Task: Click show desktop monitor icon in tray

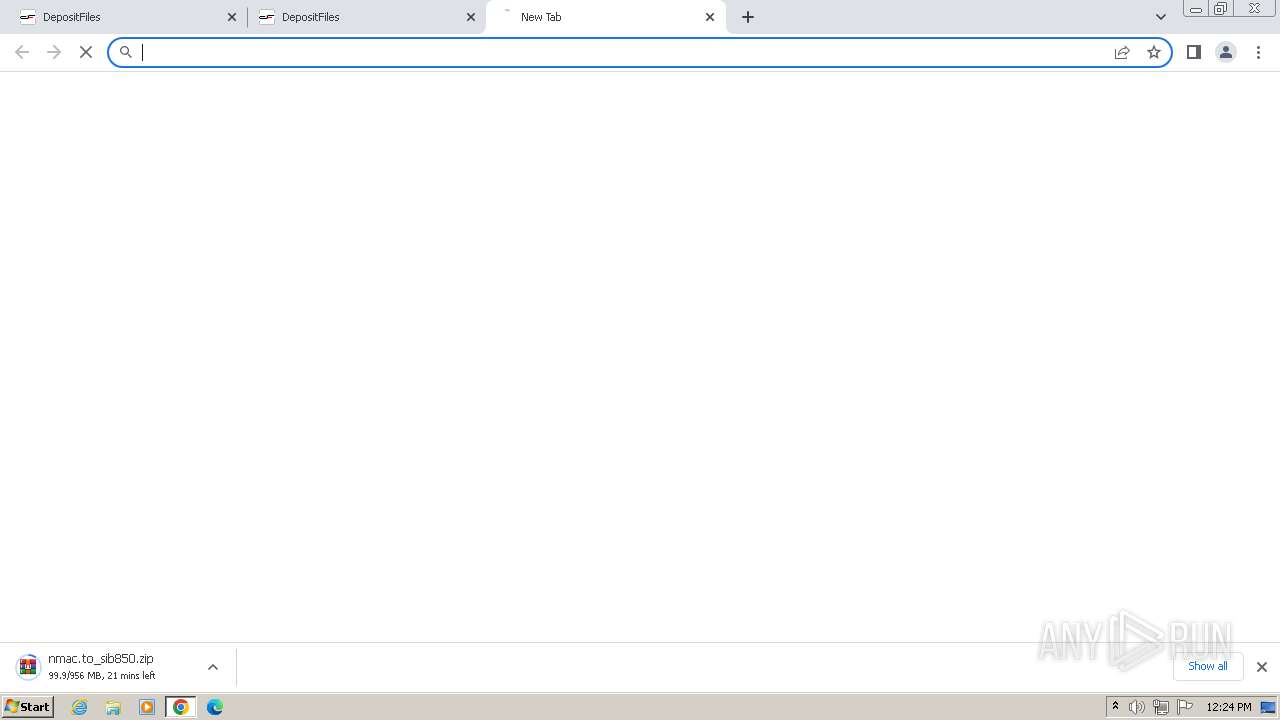Action: point(1268,707)
